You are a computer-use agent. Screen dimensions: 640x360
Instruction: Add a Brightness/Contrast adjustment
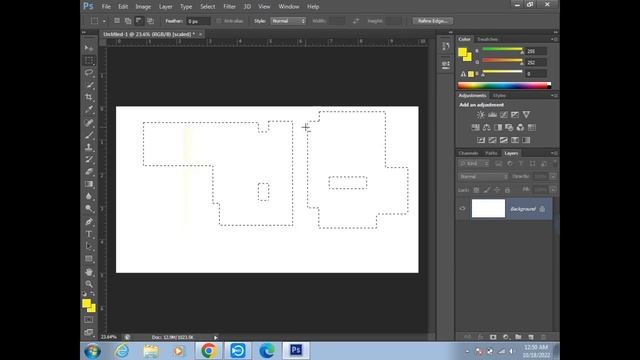tap(481, 115)
